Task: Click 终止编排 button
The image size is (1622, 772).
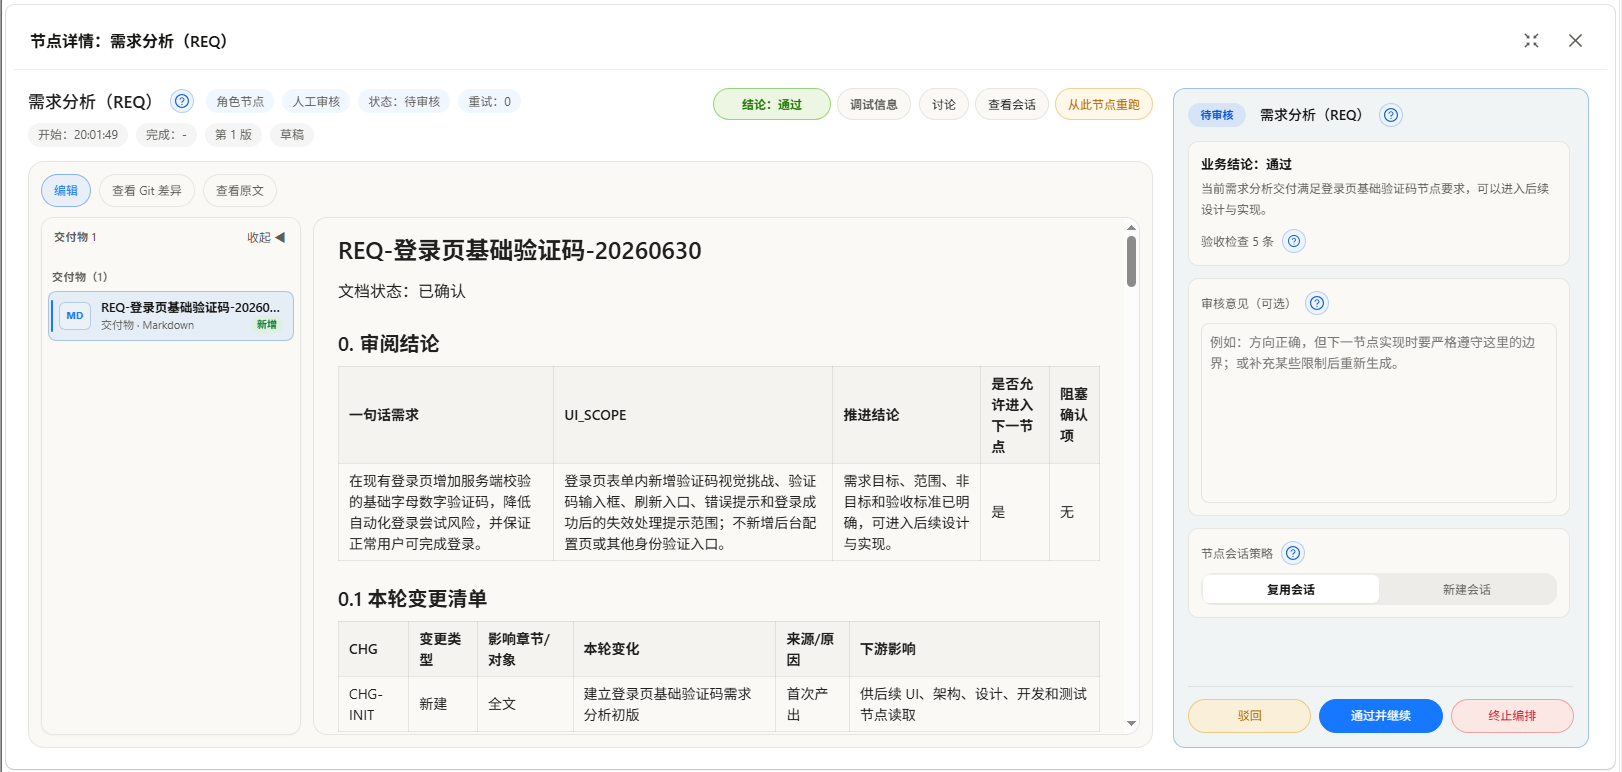Action: [x=1512, y=715]
